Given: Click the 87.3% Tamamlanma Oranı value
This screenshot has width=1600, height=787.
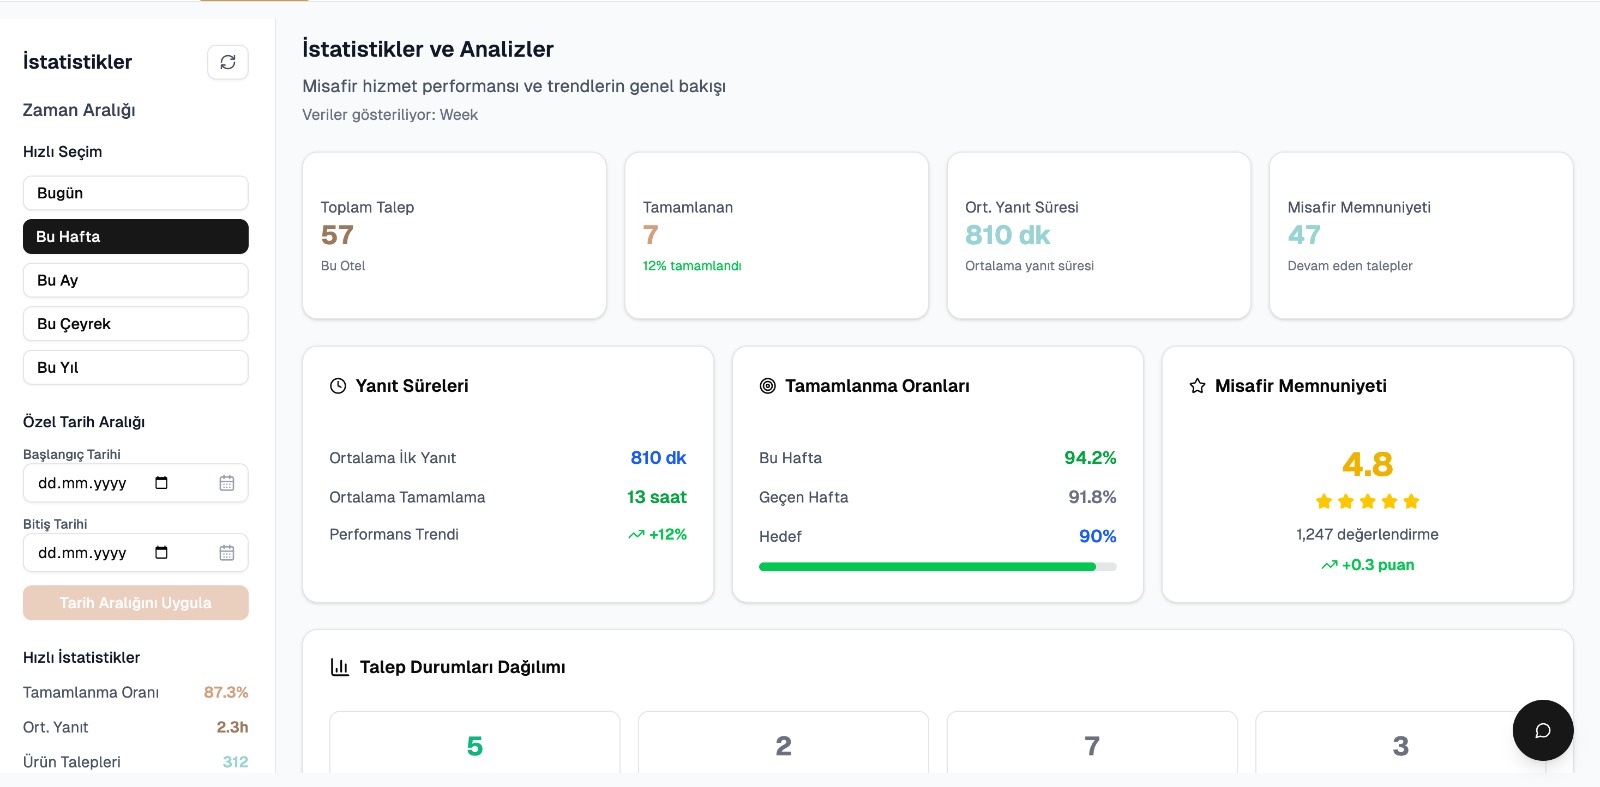Looking at the screenshot, I should tap(226, 692).
